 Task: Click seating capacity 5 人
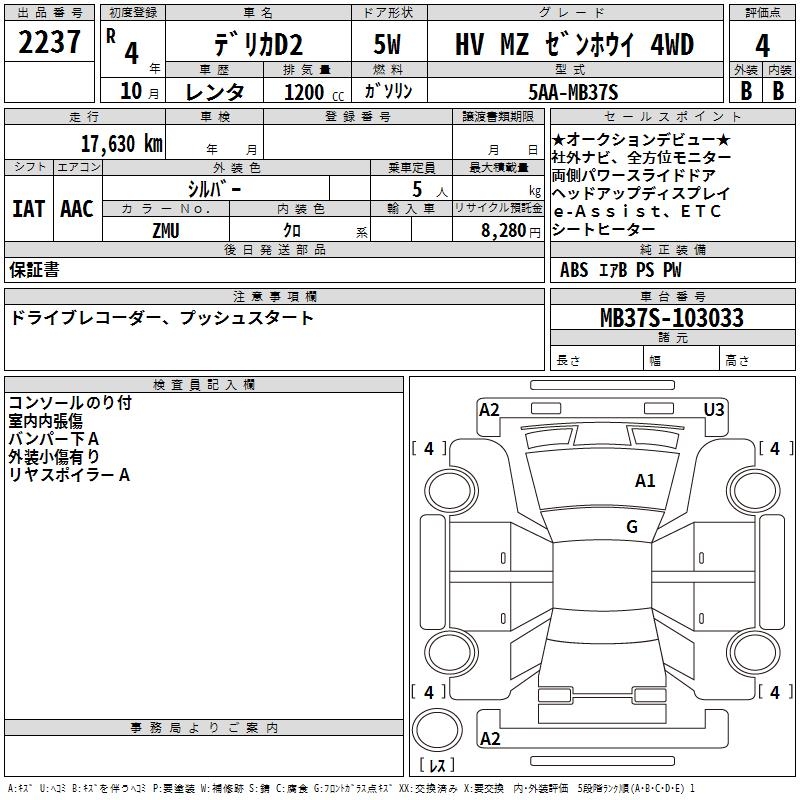click(x=430, y=190)
